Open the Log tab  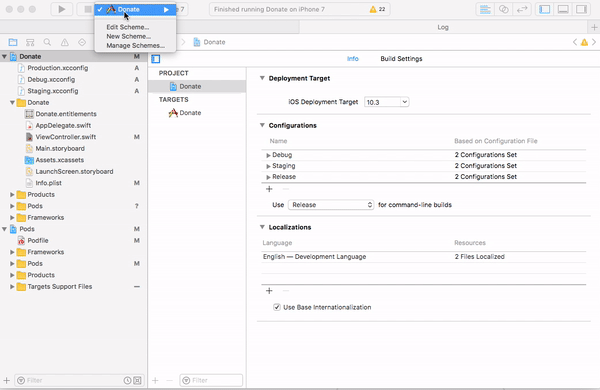pyautogui.click(x=443, y=27)
